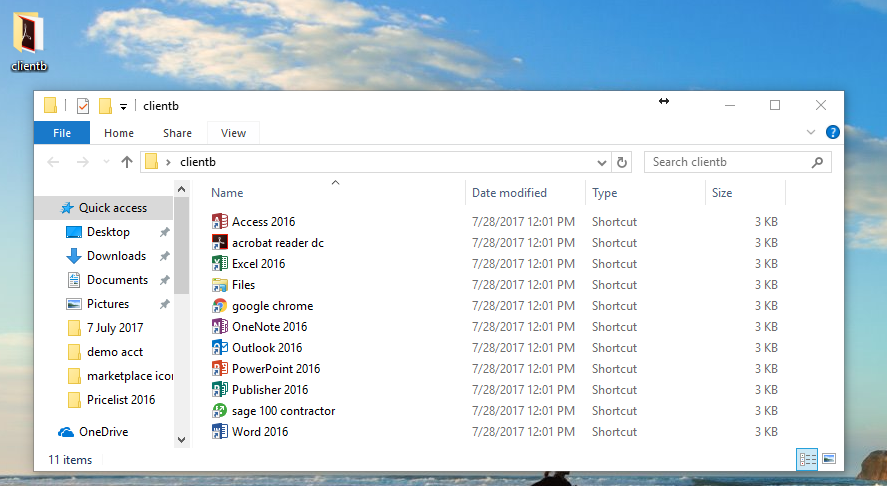Open the View ribbon tab
Image resolution: width=887 pixels, height=486 pixels.
[233, 133]
